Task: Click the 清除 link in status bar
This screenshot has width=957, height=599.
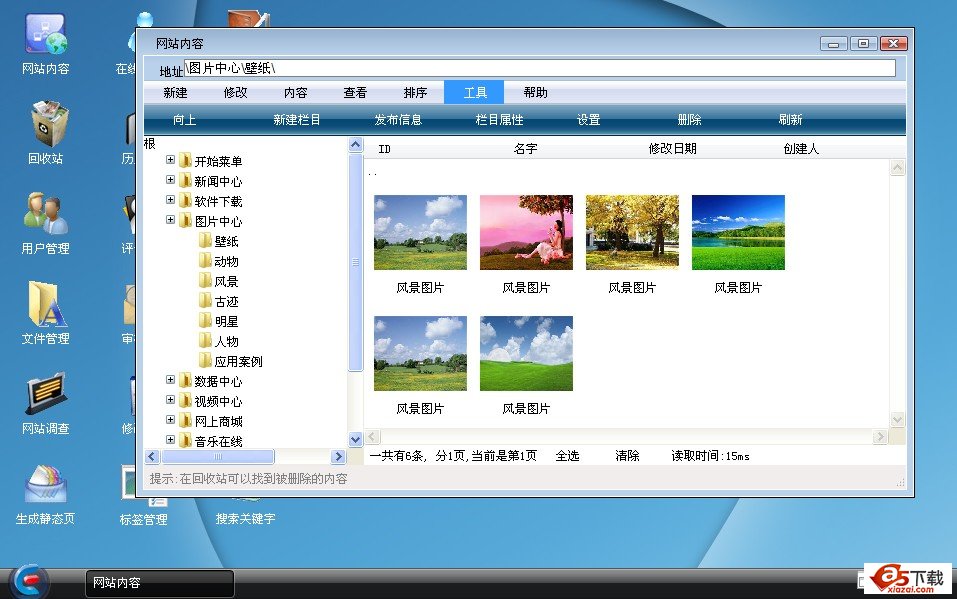Action: tap(627, 456)
